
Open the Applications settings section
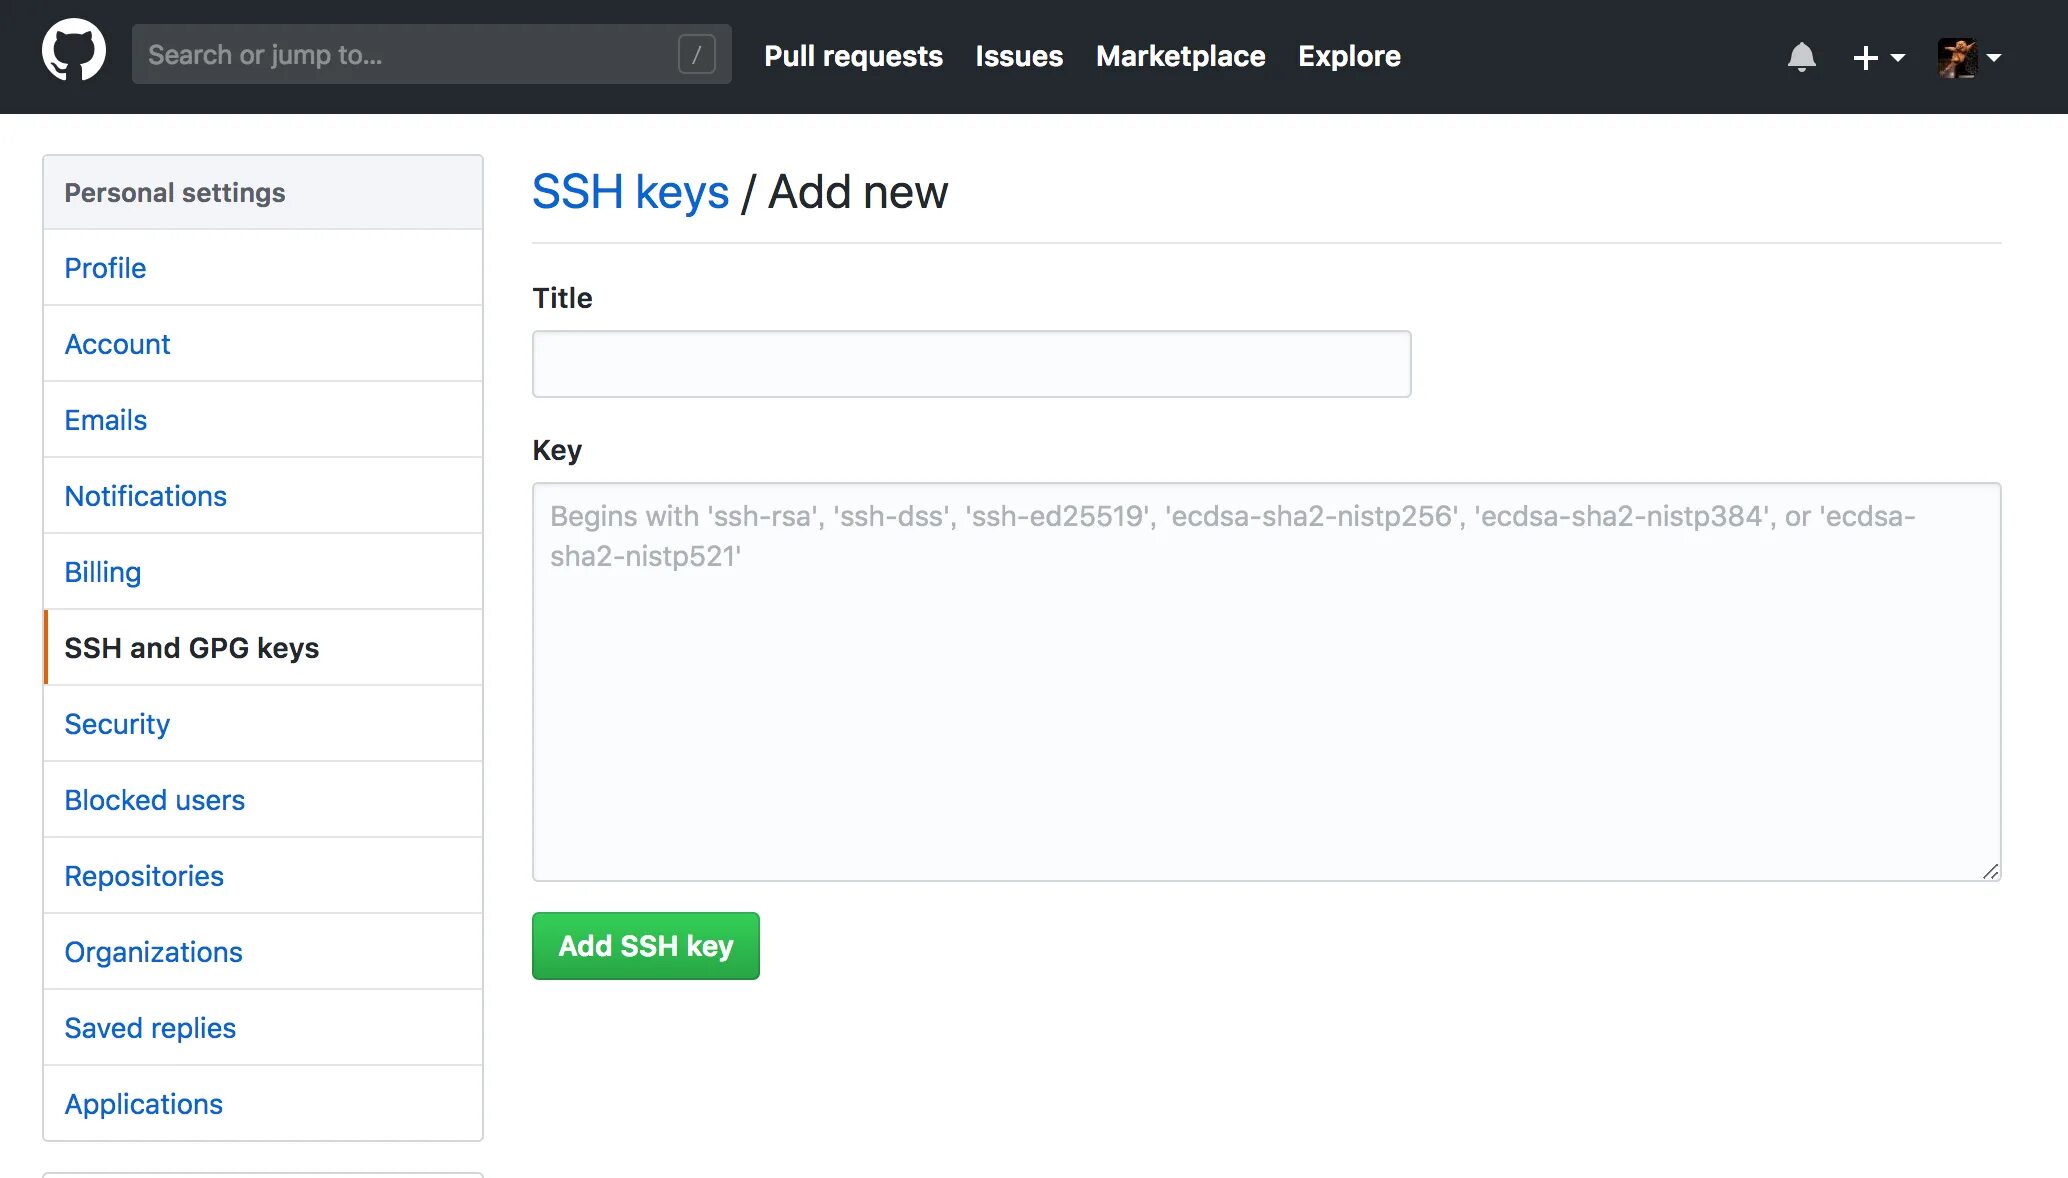143,1104
